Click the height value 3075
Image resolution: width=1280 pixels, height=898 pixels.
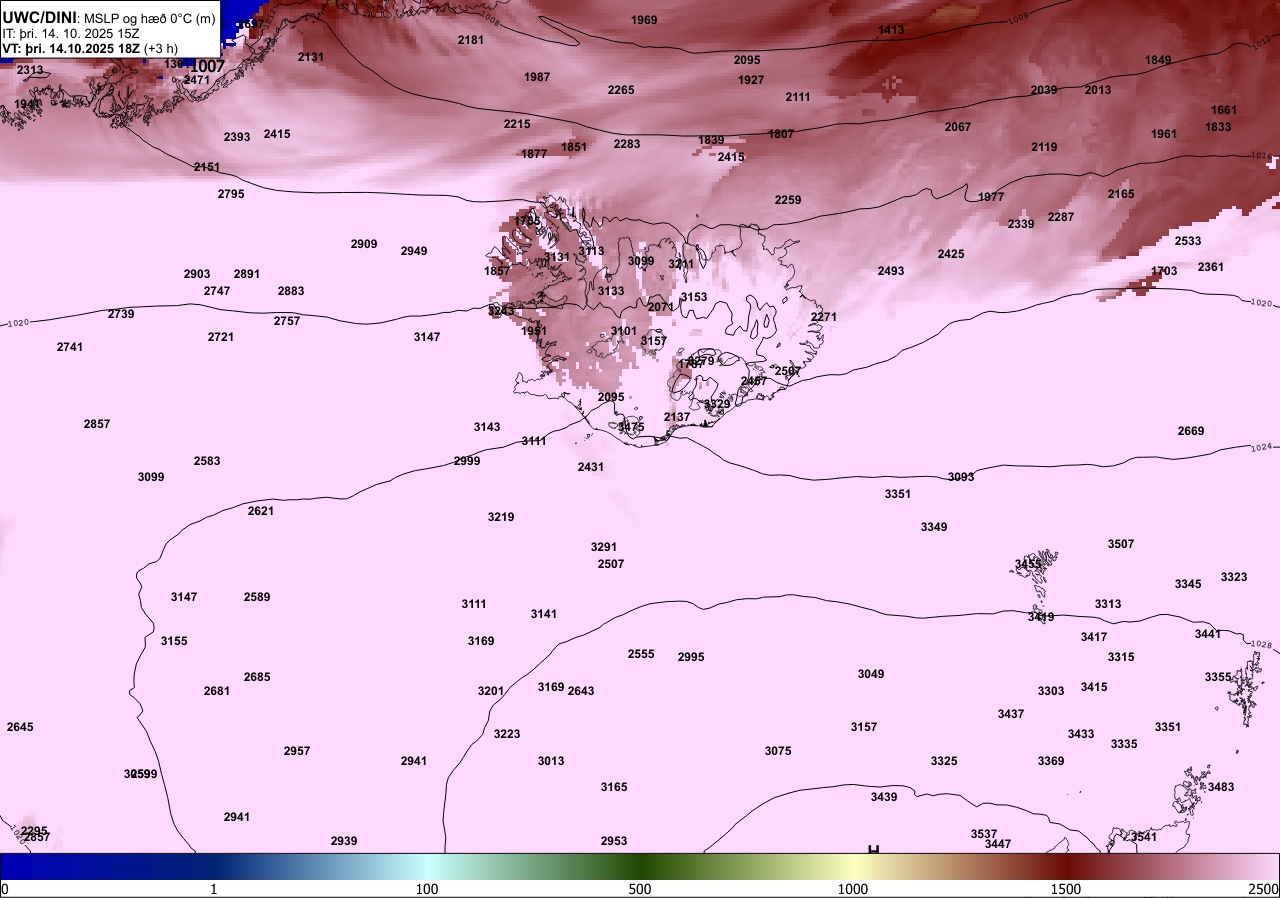pos(778,751)
